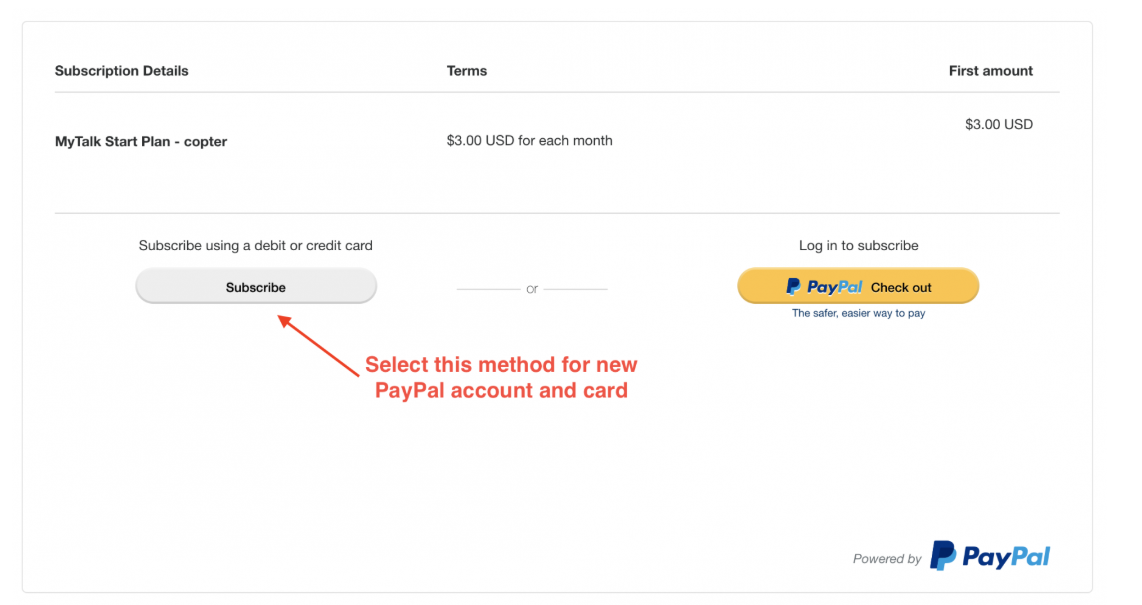Expand the Terms column header
Viewport: 1142px width, 605px height.
466,70
